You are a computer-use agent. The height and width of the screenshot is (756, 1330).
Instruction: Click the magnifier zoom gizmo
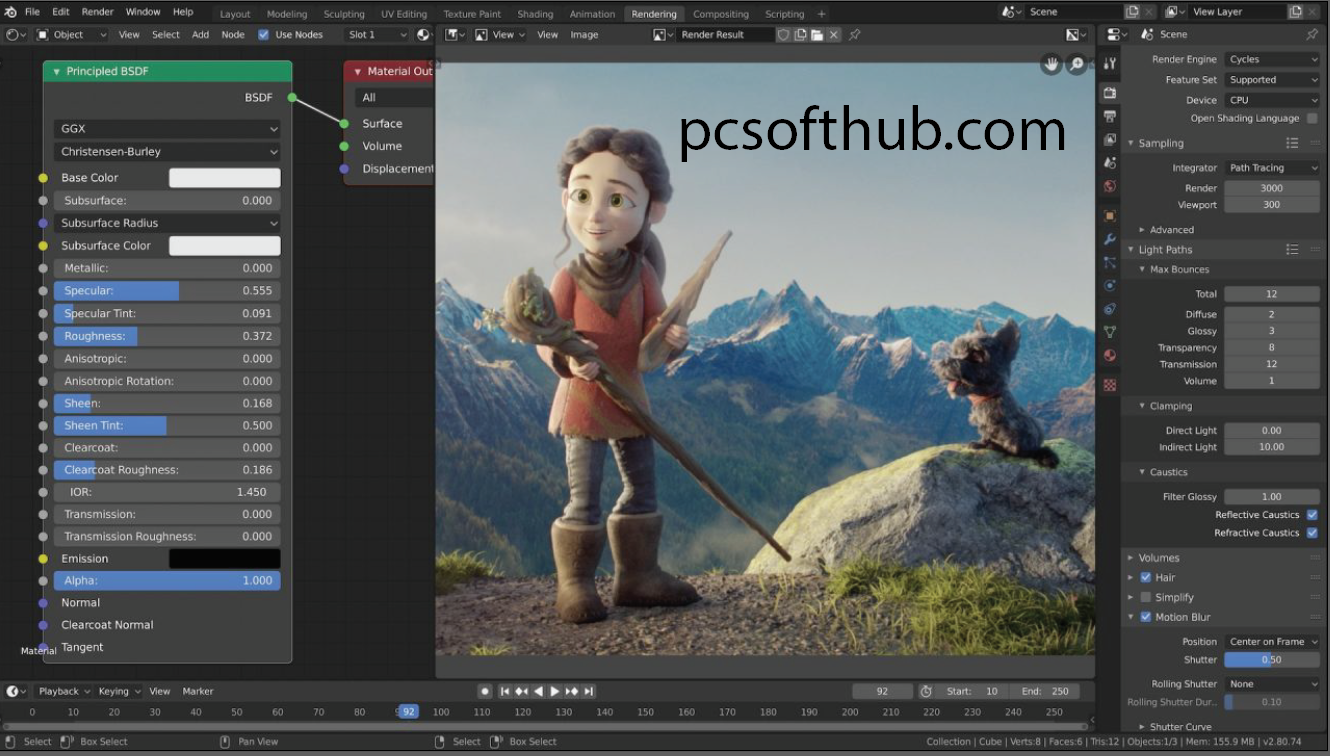[1077, 64]
